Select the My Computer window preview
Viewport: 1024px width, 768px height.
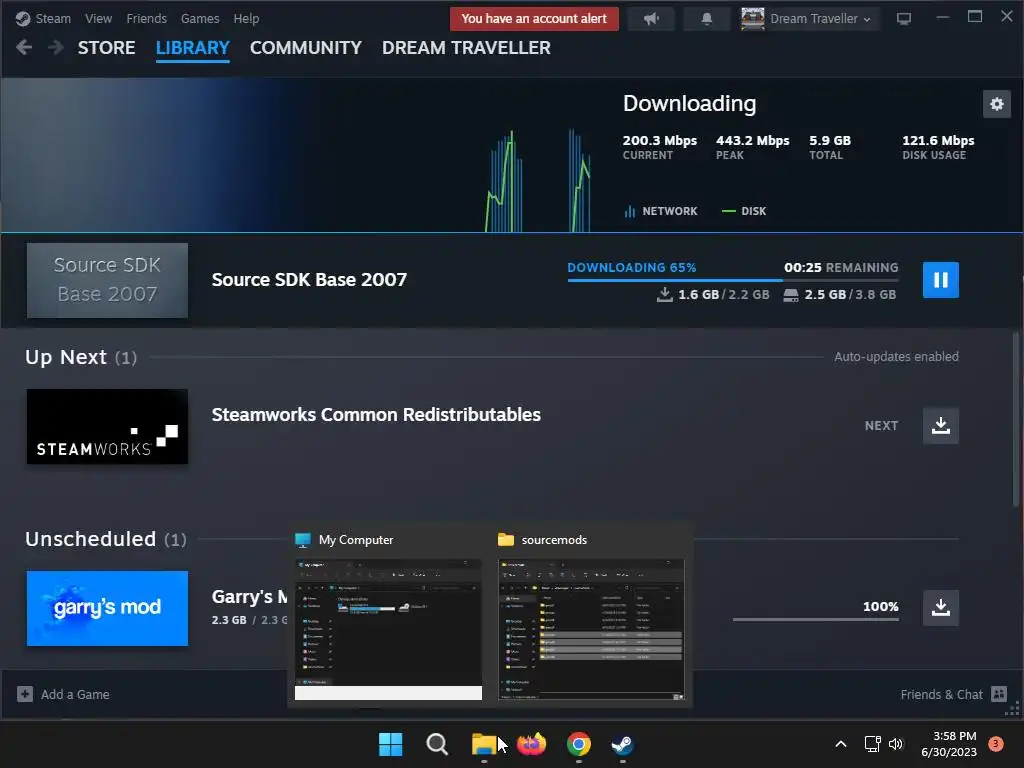pyautogui.click(x=388, y=629)
